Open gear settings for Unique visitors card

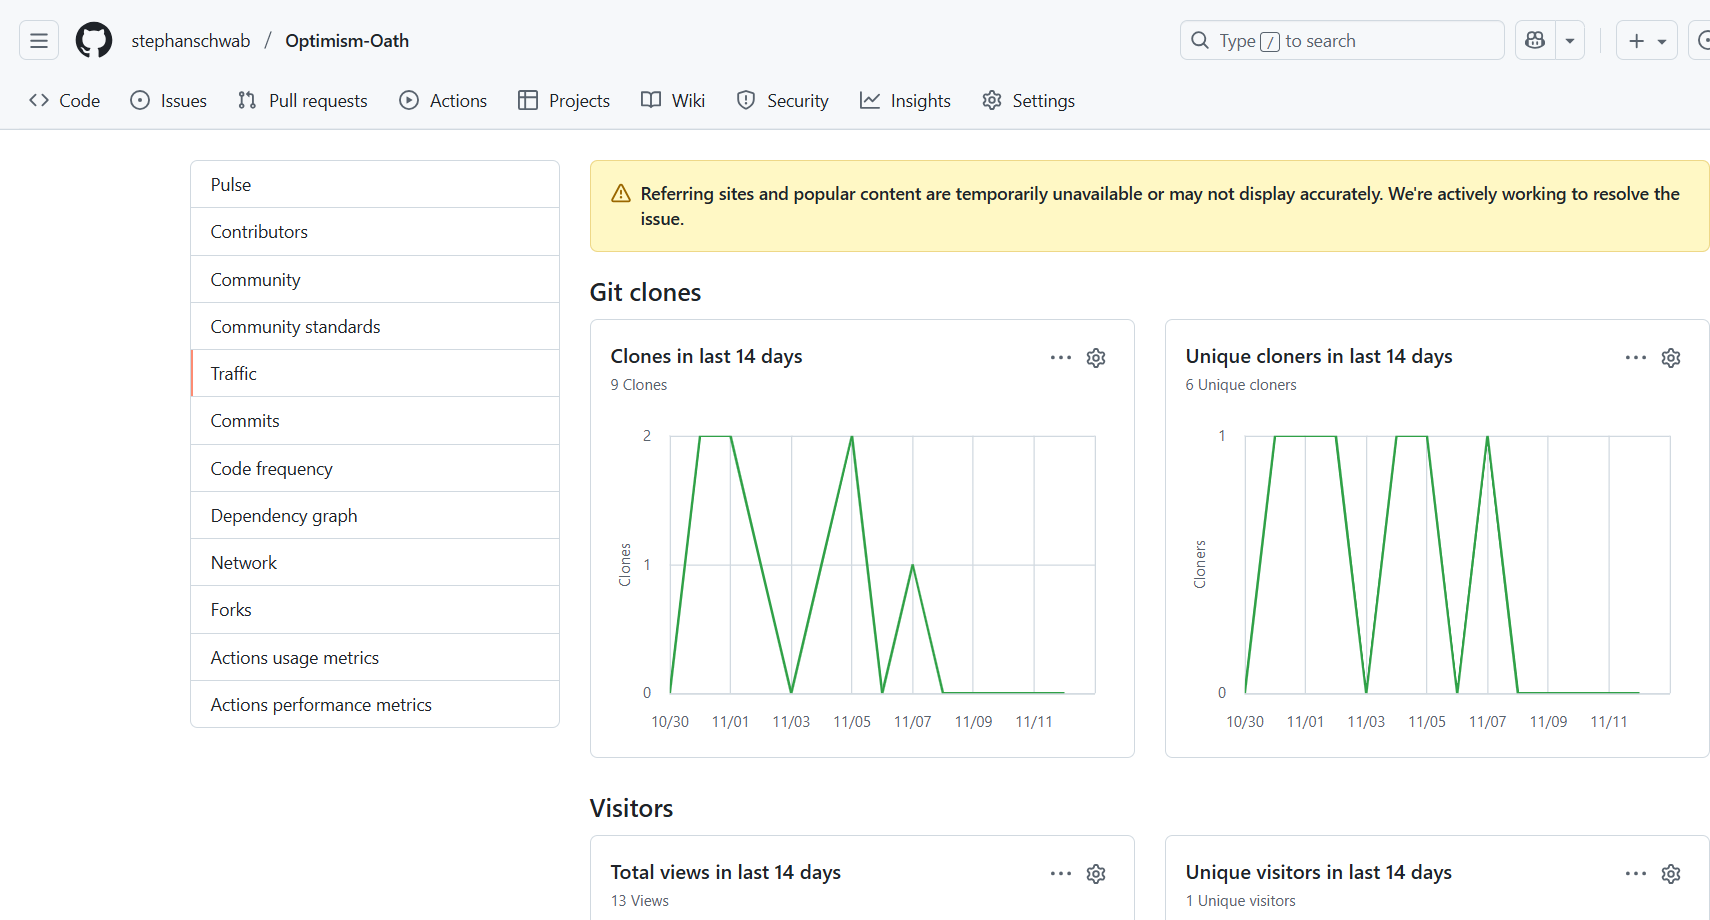[x=1671, y=874]
